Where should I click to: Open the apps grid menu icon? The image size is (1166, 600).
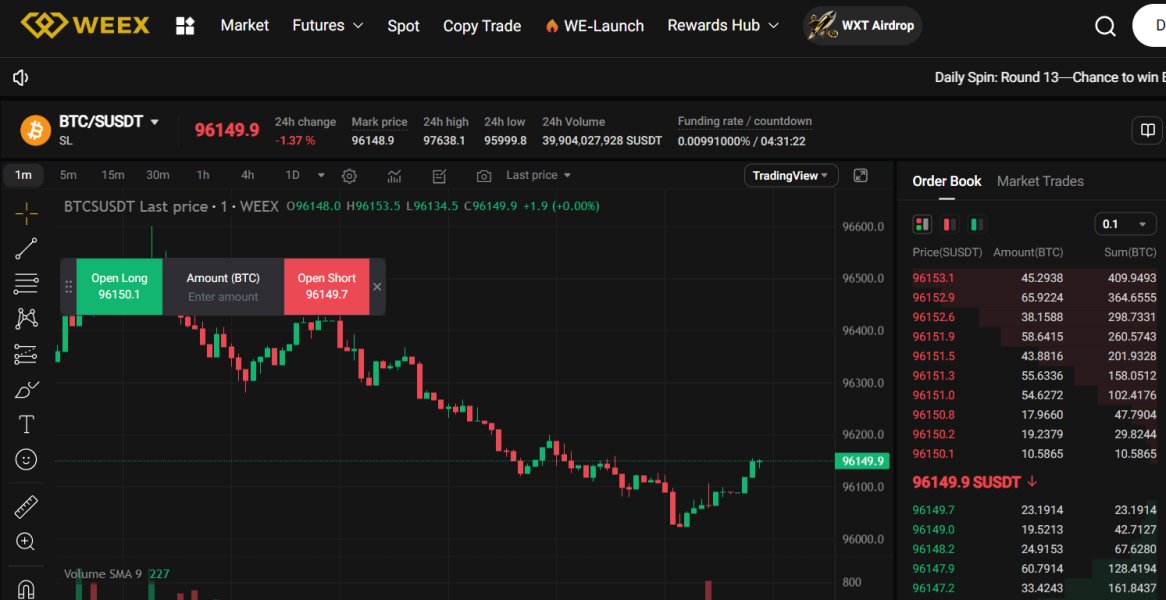[184, 26]
